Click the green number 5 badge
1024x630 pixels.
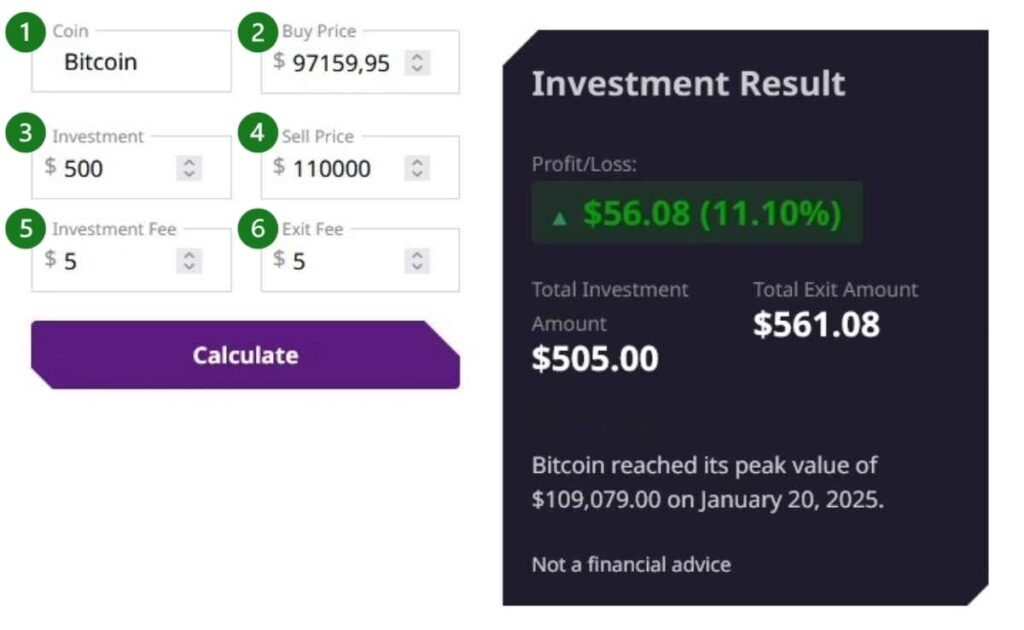(x=25, y=228)
